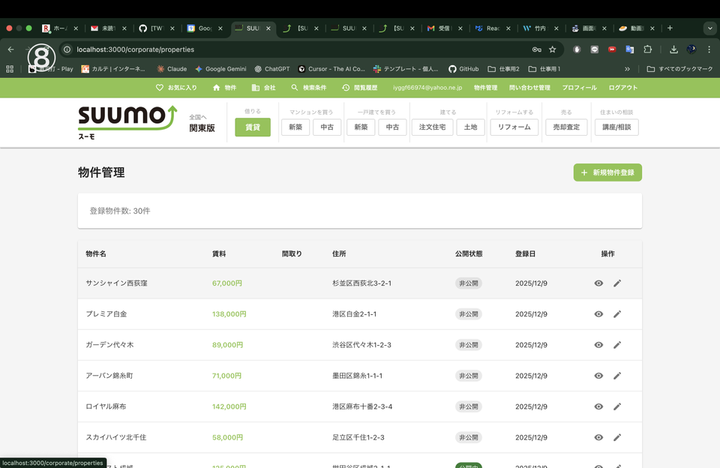
Task: Toggle visibility eye for アーバン錦糸町
Action: click(598, 376)
